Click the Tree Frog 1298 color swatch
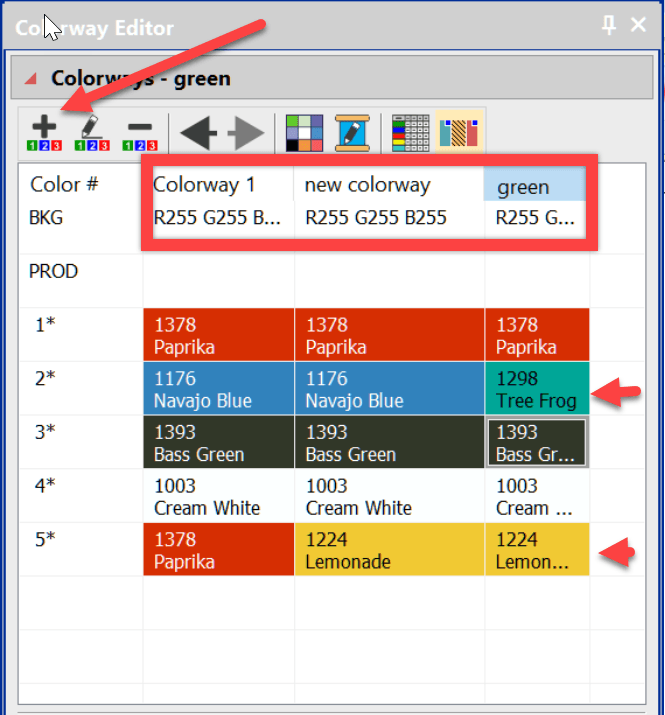This screenshot has height=715, width=665. [536, 389]
